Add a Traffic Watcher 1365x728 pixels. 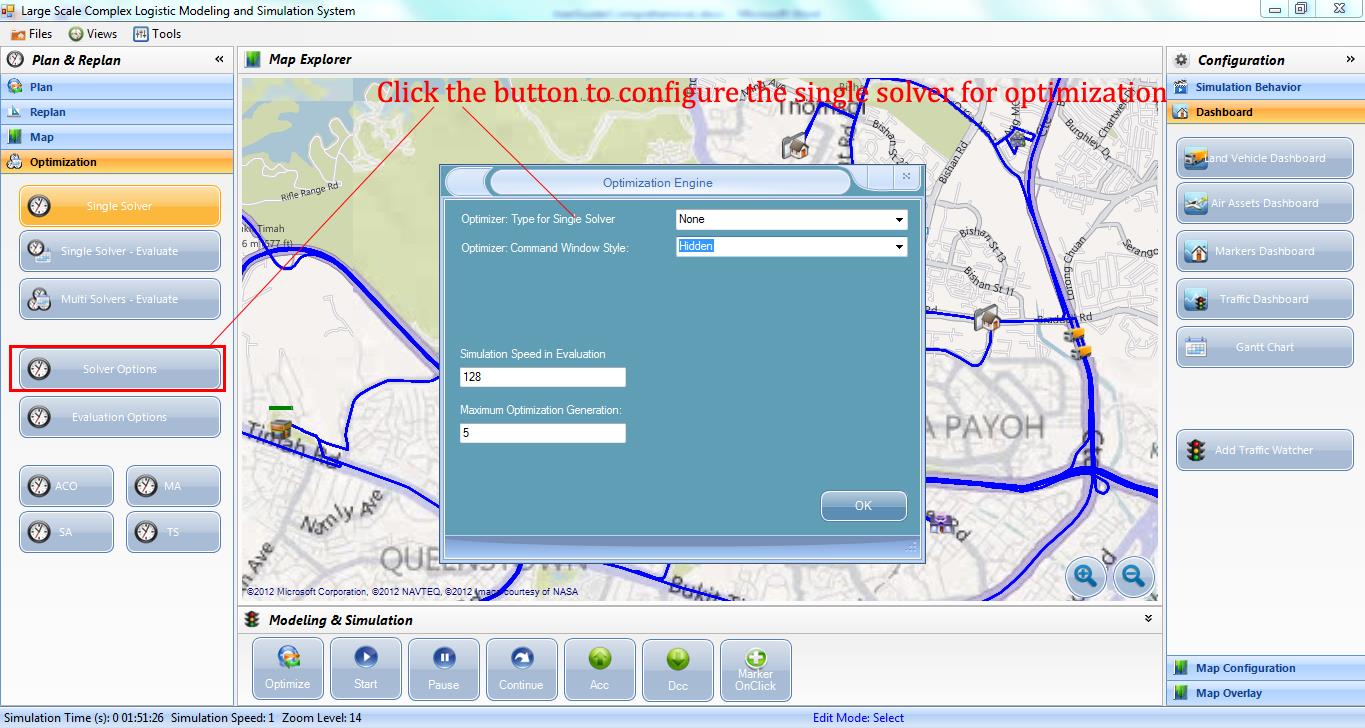1264,450
